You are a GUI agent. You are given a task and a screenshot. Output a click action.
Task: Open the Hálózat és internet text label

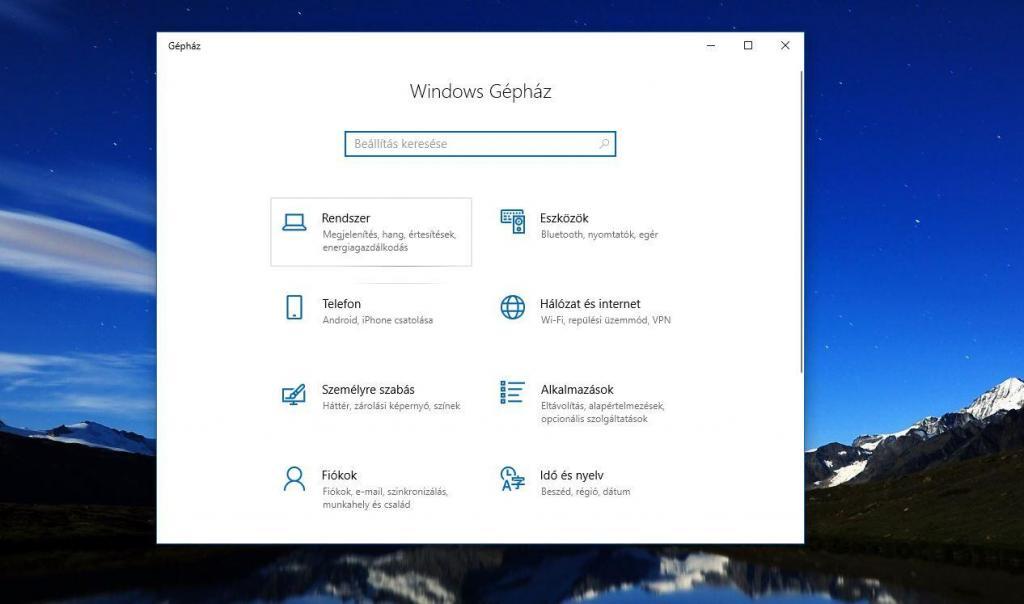coord(590,304)
